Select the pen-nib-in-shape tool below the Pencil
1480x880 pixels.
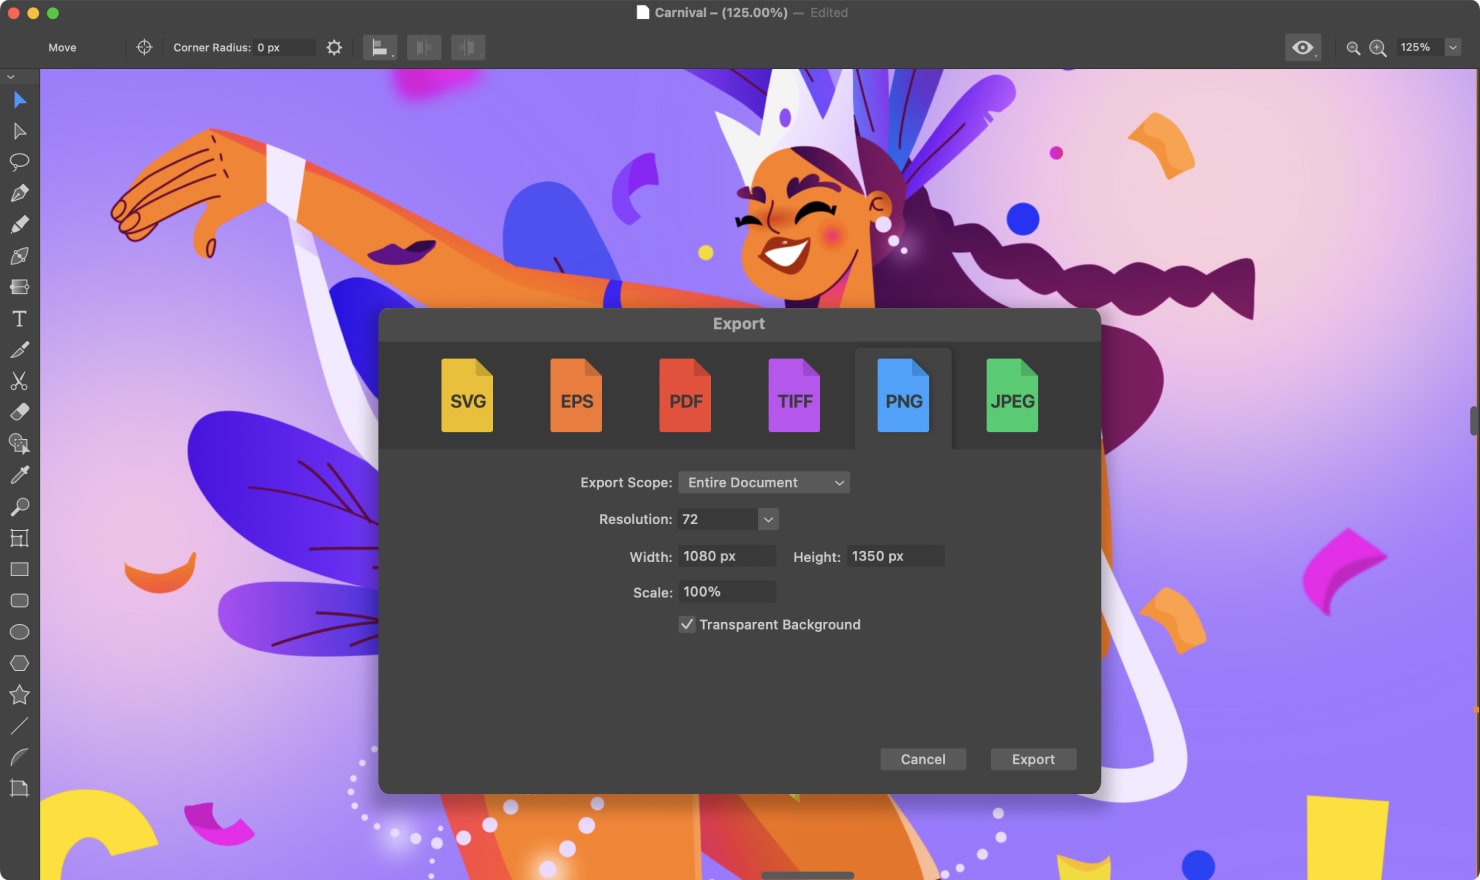(19, 256)
